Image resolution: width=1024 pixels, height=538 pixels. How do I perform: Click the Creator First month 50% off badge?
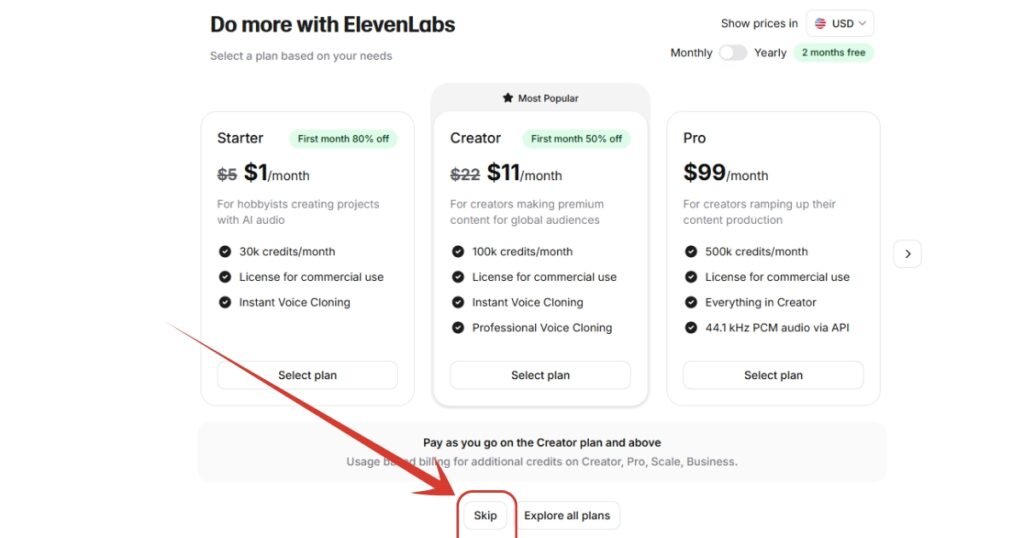pyautogui.click(x=576, y=139)
